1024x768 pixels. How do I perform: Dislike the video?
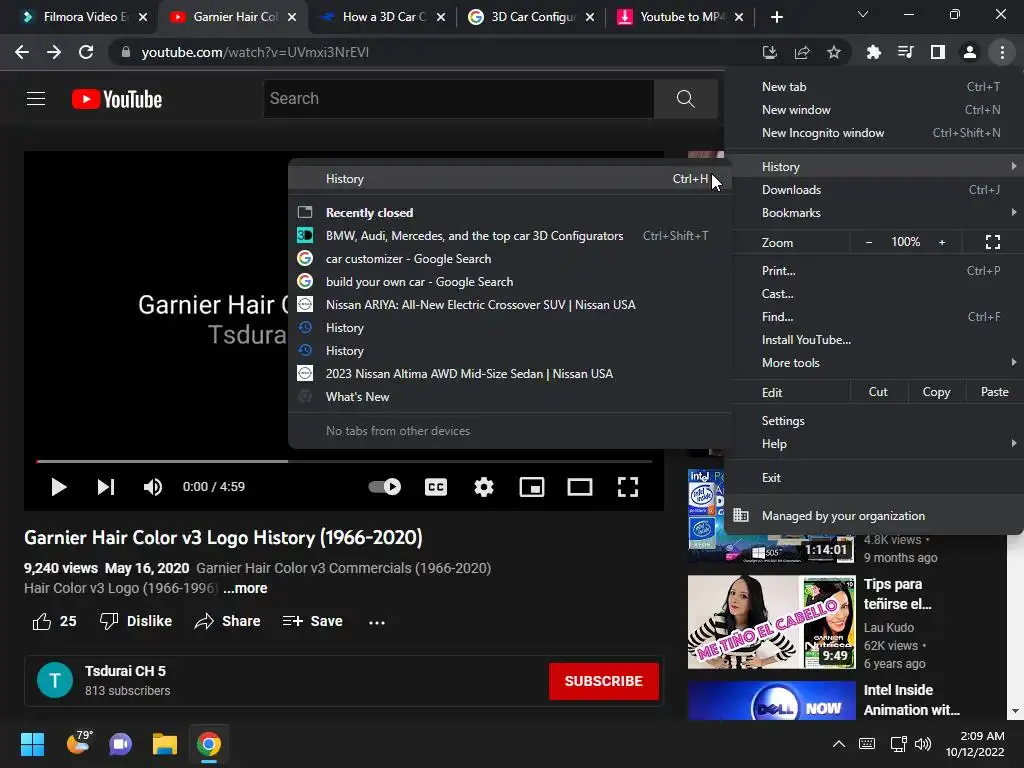[x=136, y=621]
